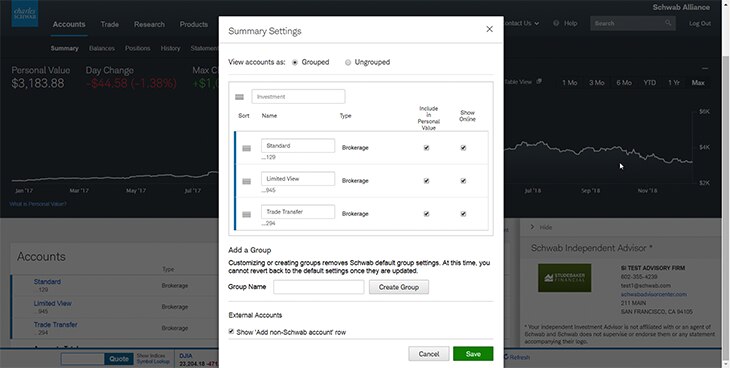Click the Help question mark icon
Viewport: 730px width, 368px height.
click(556, 23)
